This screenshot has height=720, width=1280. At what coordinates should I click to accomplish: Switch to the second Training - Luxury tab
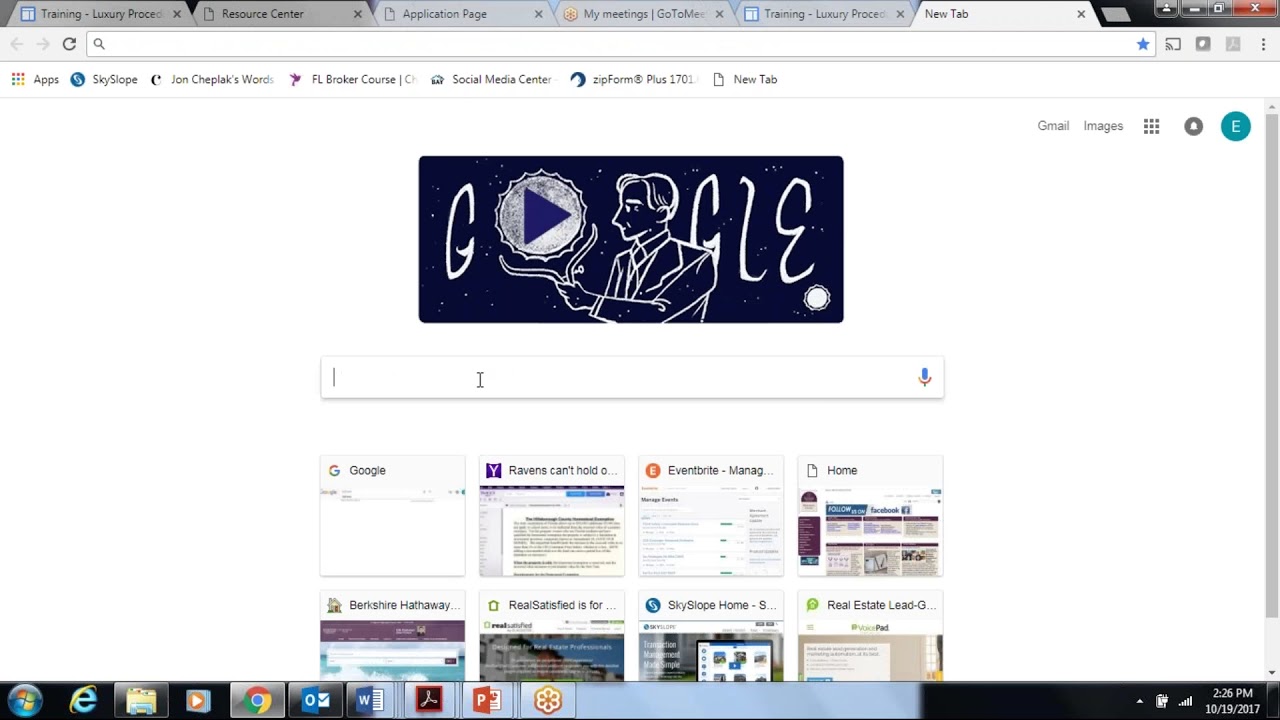pos(825,14)
